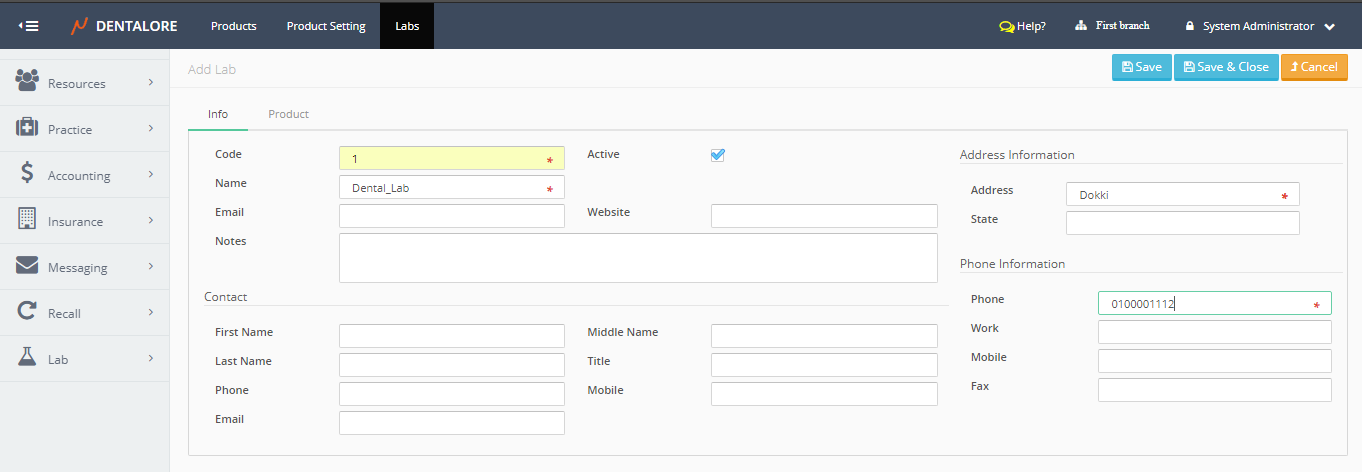Screen dimensions: 1362x472
Task: Click the Accounting dollar sign icon
Action: pos(27,174)
